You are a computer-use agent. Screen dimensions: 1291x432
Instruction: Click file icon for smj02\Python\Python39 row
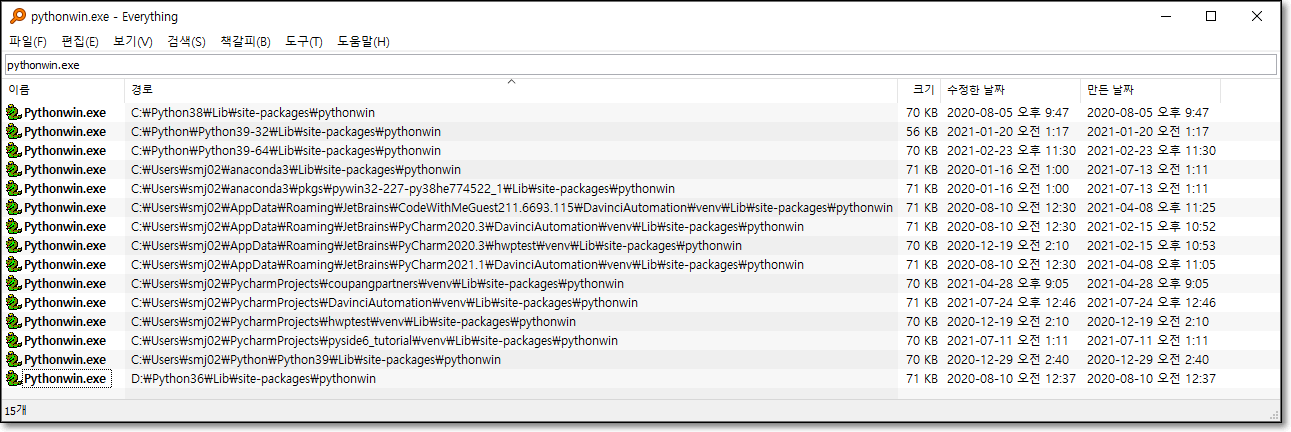point(13,360)
